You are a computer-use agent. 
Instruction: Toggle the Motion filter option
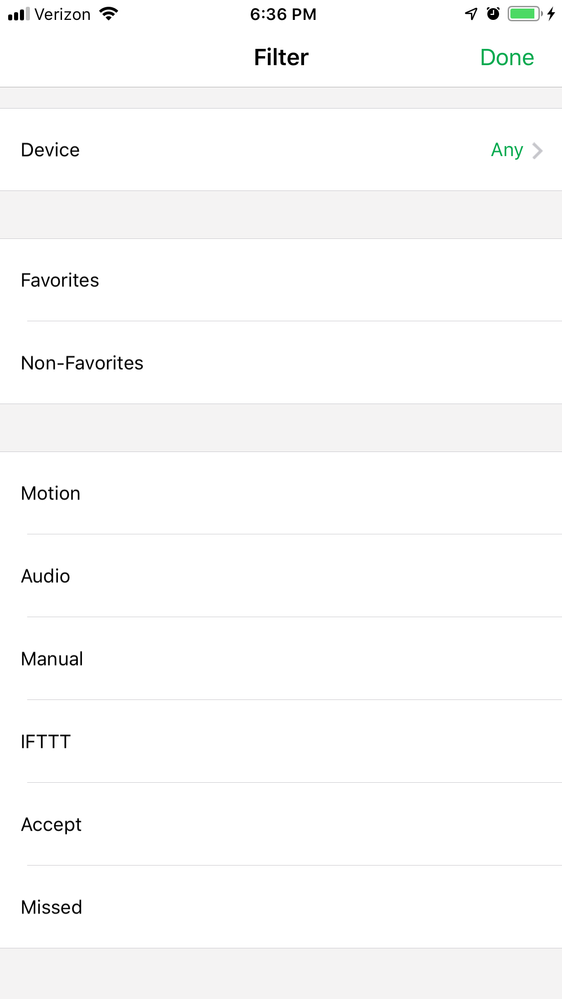(x=281, y=493)
